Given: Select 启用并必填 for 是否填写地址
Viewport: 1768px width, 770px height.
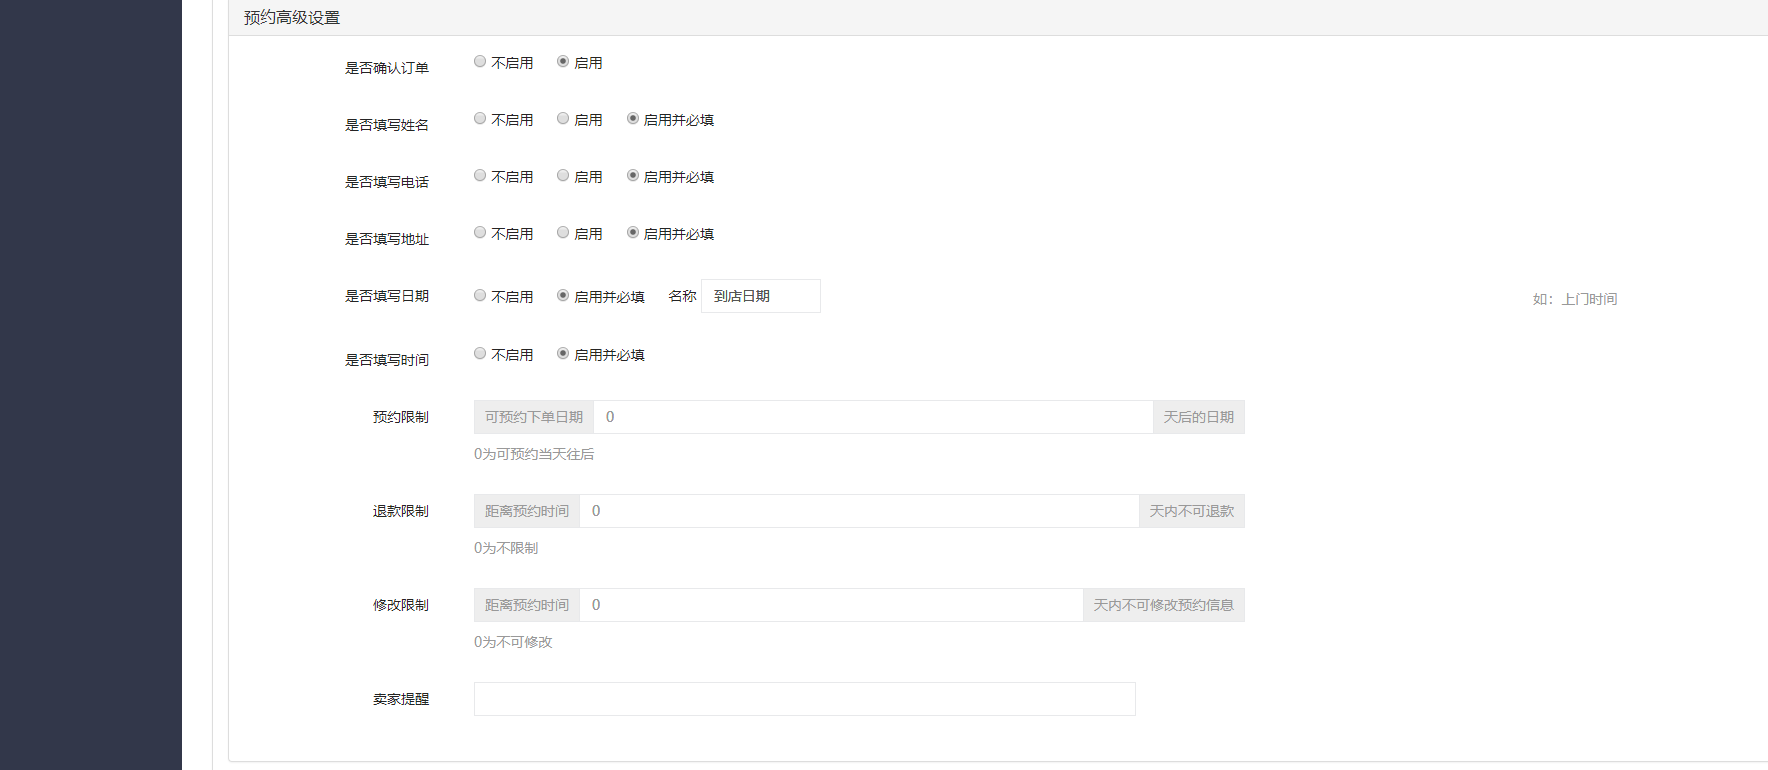Looking at the screenshot, I should tap(633, 233).
